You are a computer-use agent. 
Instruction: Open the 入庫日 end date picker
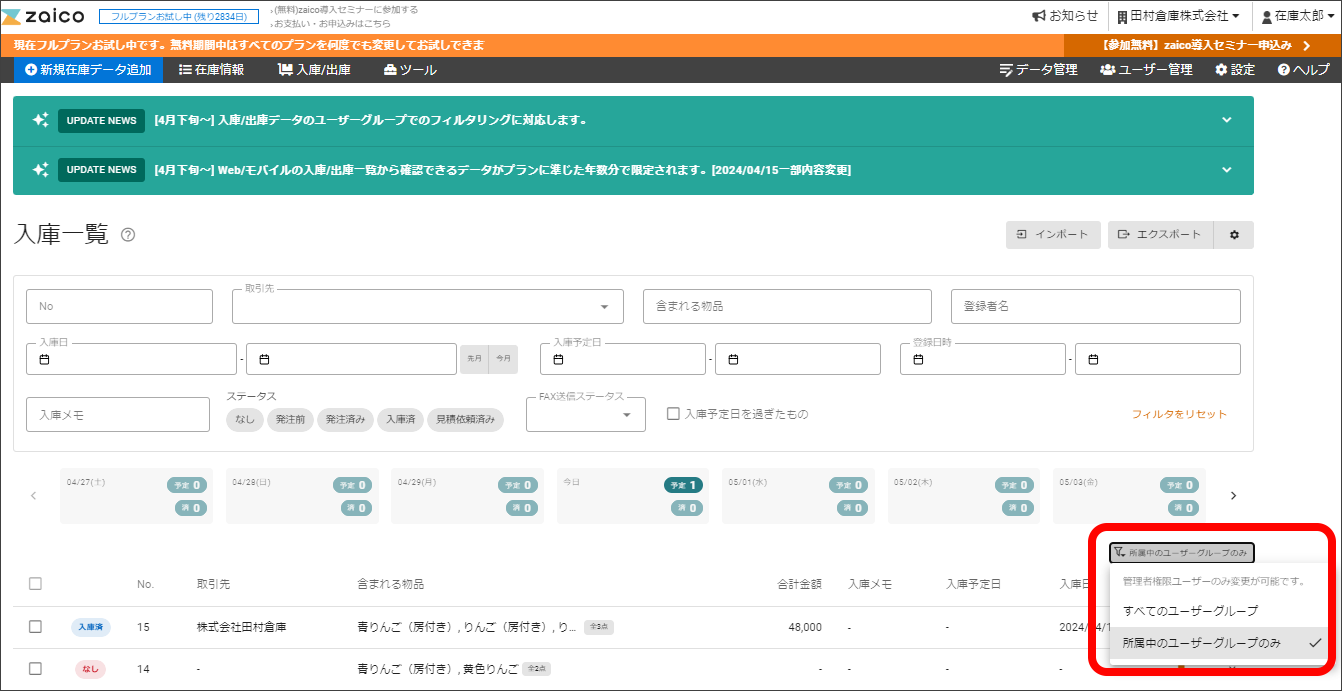[x=351, y=359]
